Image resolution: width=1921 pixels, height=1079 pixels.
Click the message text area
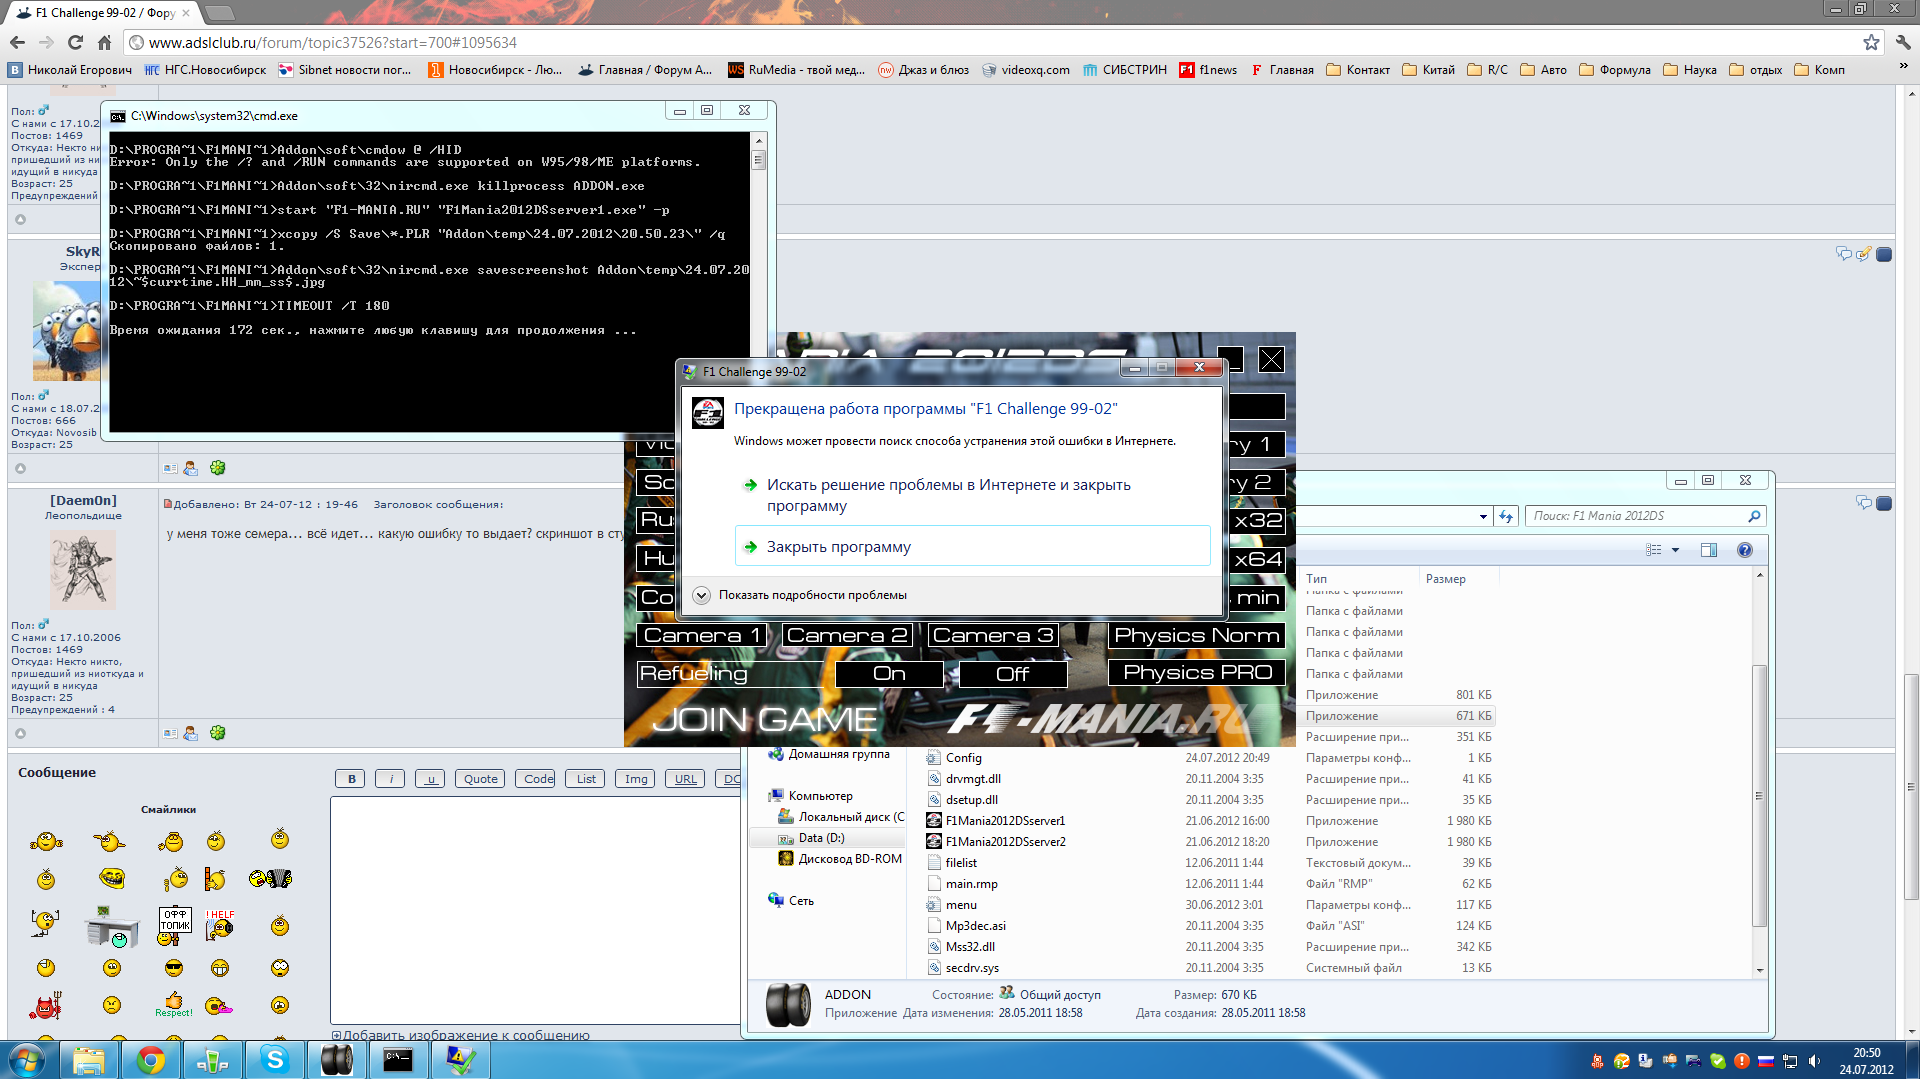point(536,910)
